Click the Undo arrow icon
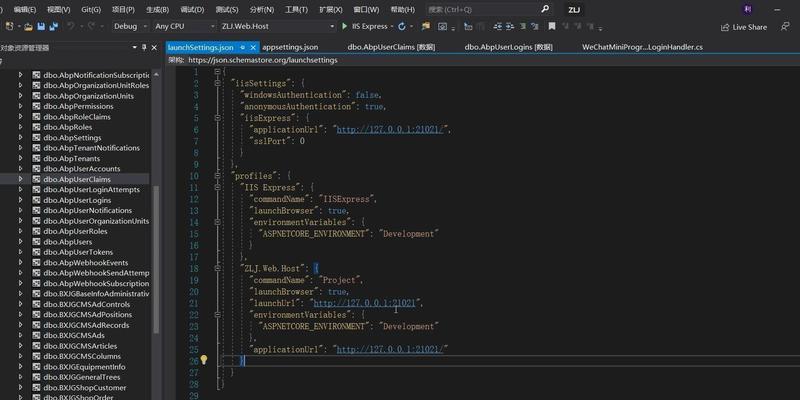This screenshot has height=400, width=800. (71, 27)
